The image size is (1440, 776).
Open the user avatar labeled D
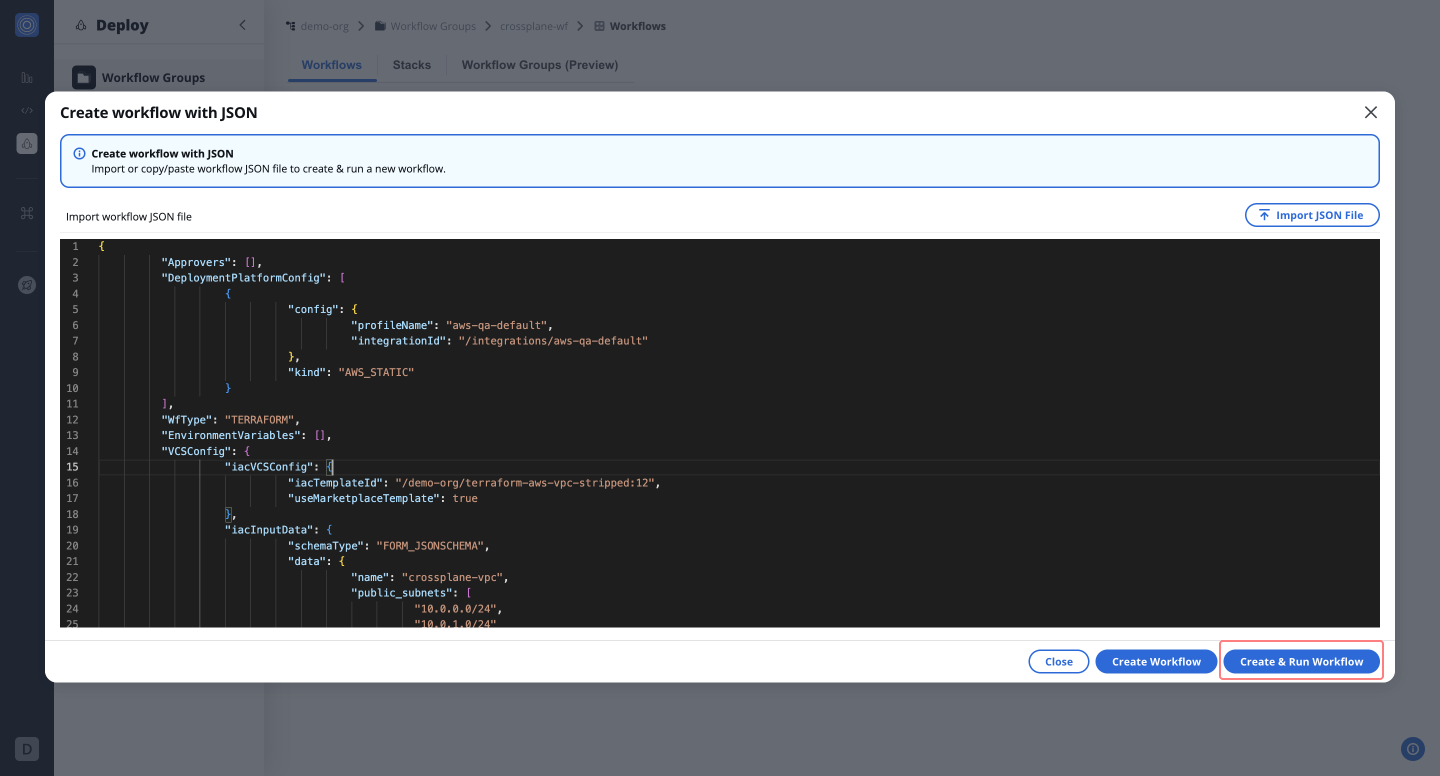(27, 748)
